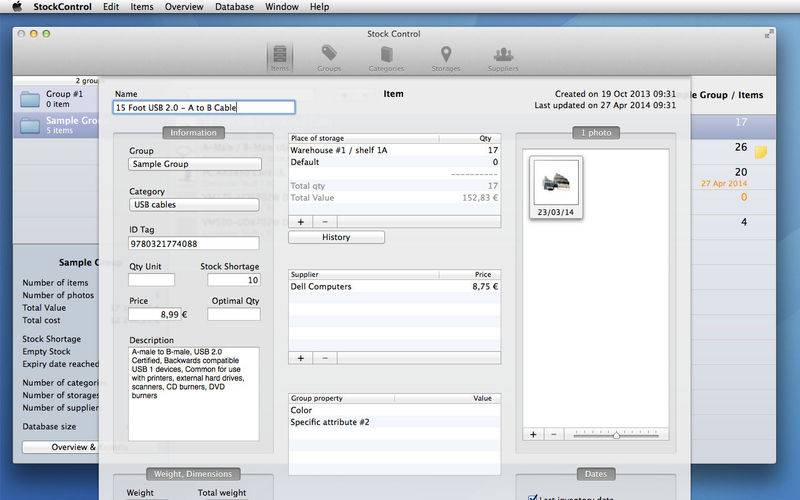Adjust the photo thumbnail size slider
800x500 pixels.
(x=616, y=435)
